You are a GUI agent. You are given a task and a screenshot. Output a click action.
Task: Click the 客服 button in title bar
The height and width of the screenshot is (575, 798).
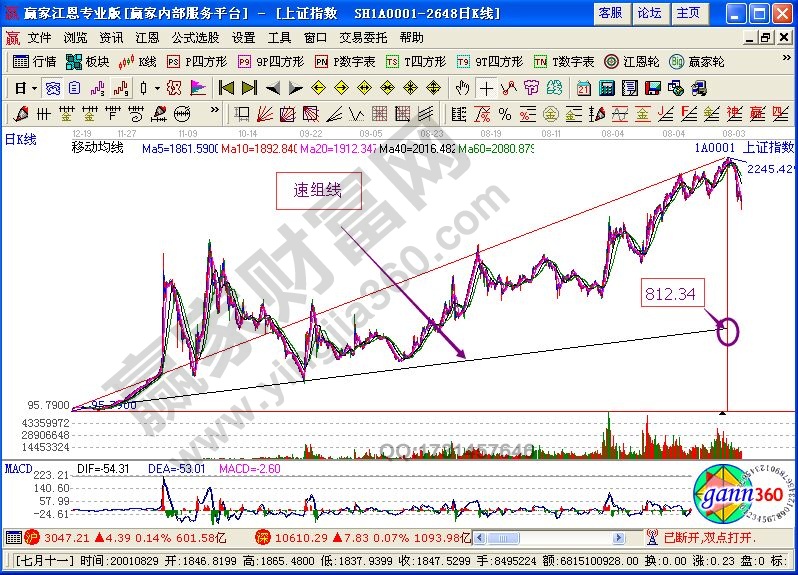point(609,13)
